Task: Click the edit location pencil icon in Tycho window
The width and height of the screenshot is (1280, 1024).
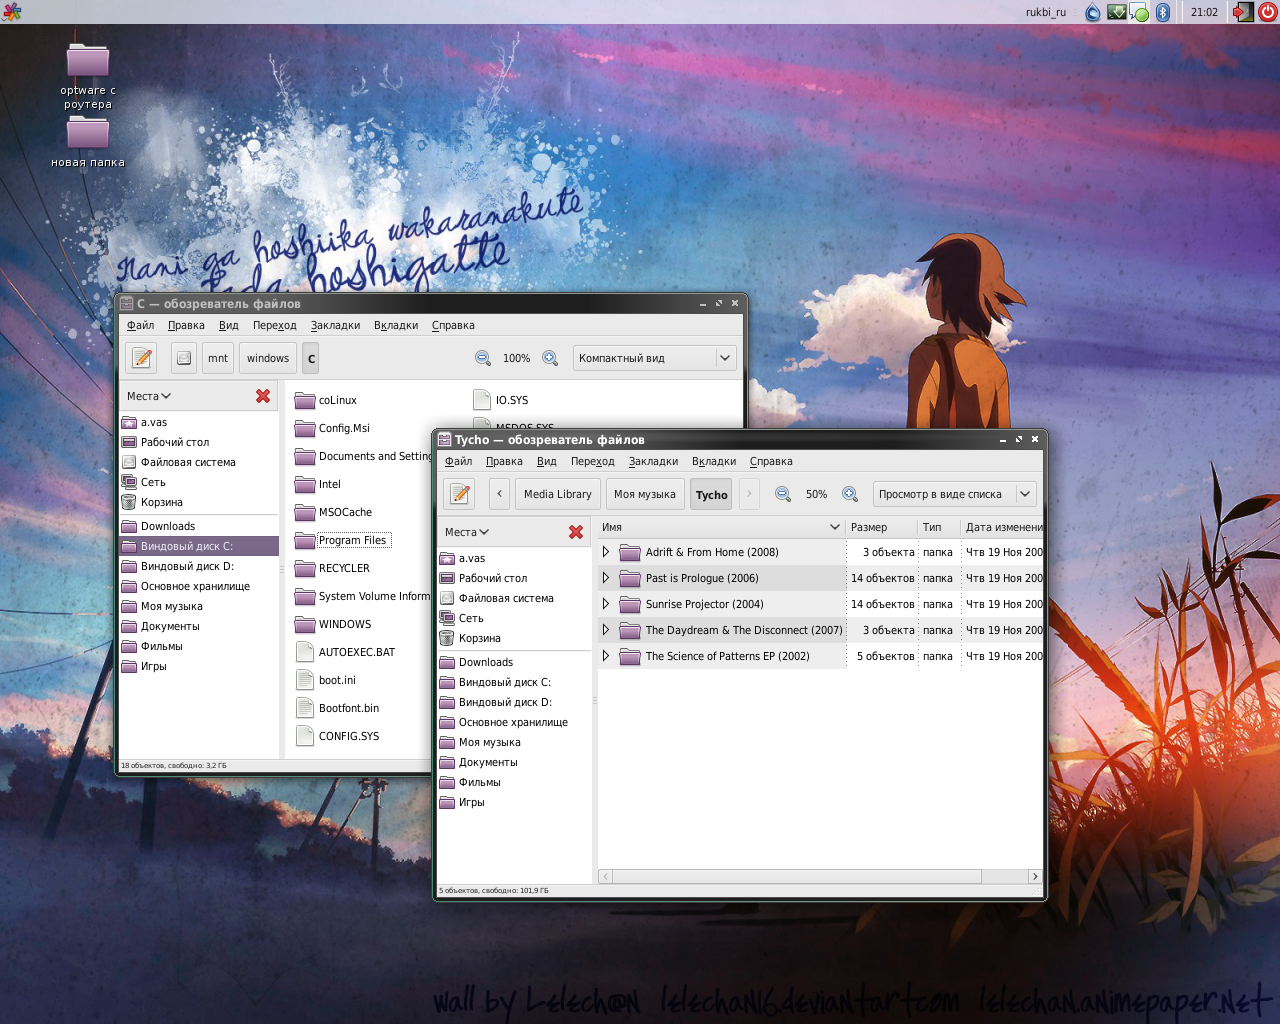Action: [x=459, y=494]
